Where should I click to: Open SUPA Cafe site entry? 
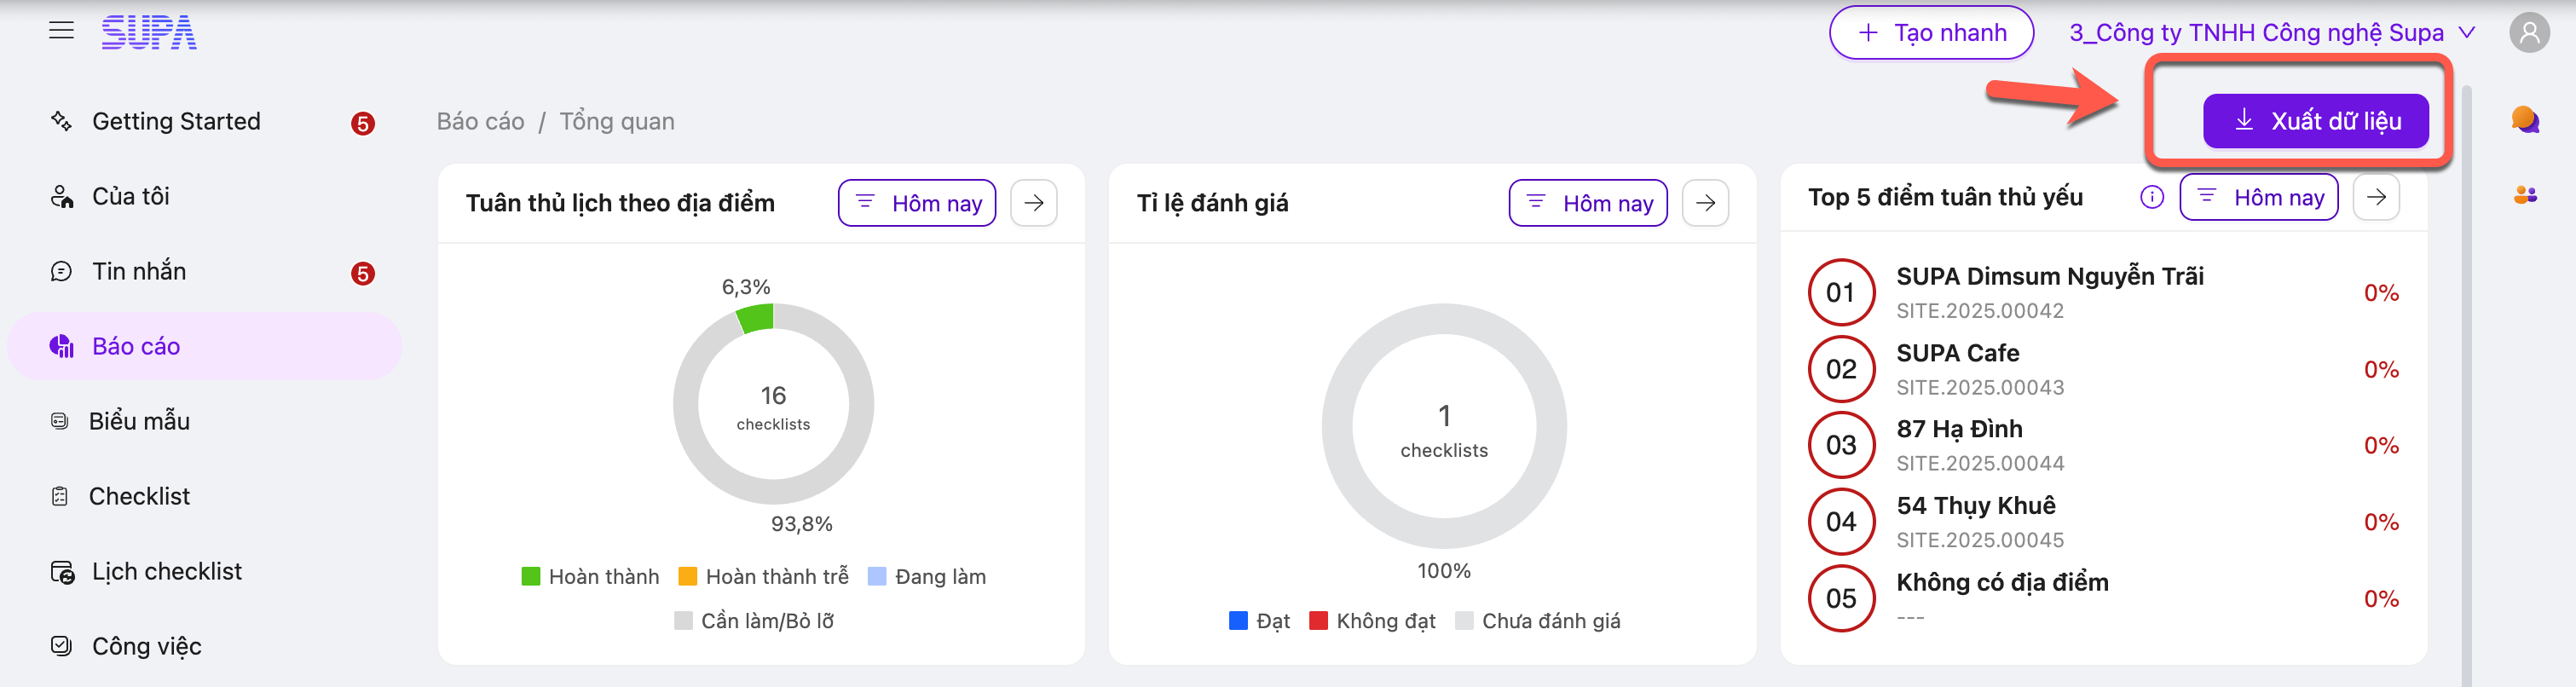click(1958, 353)
